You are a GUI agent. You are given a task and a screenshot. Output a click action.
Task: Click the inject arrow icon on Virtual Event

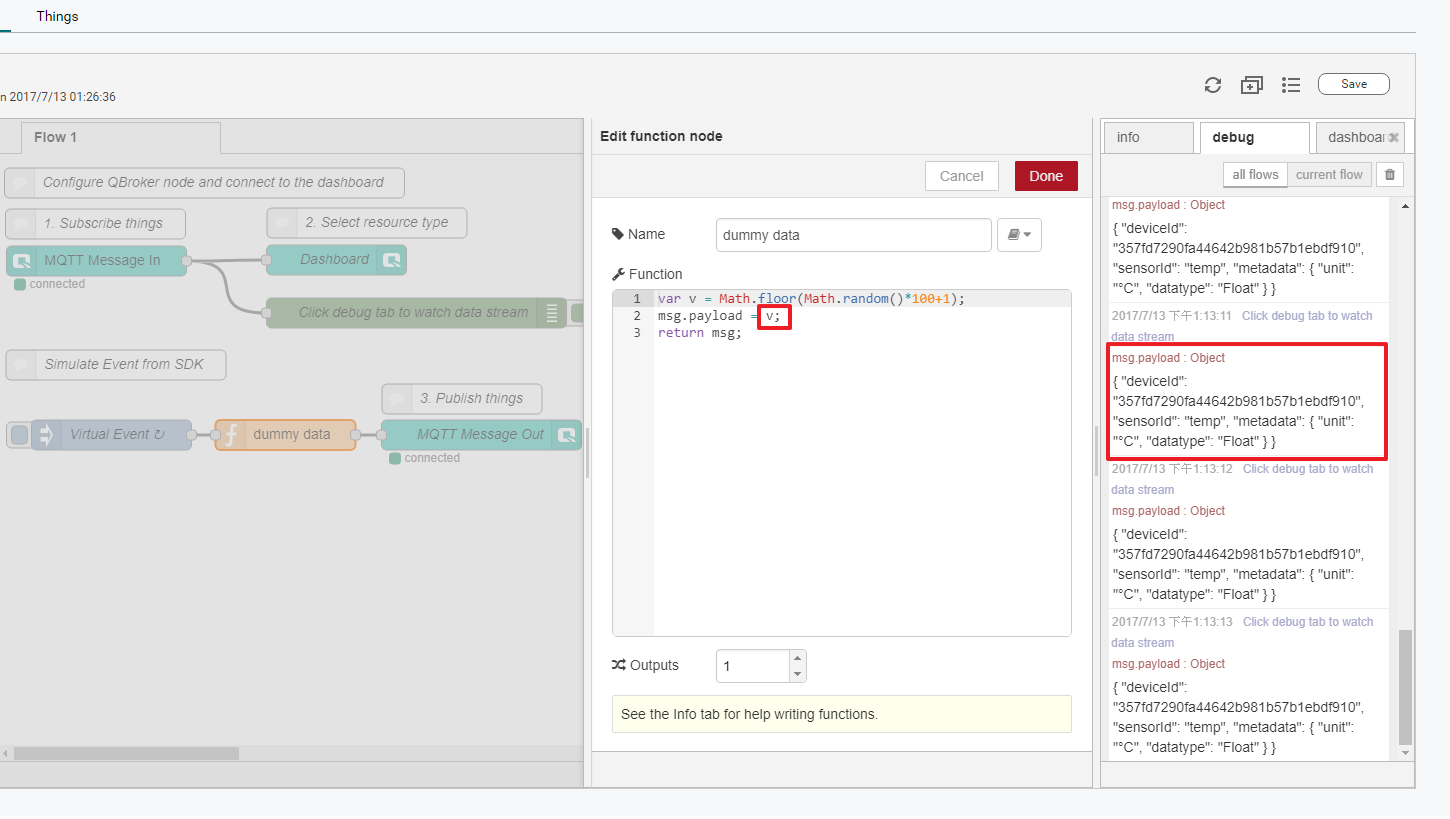[45, 435]
